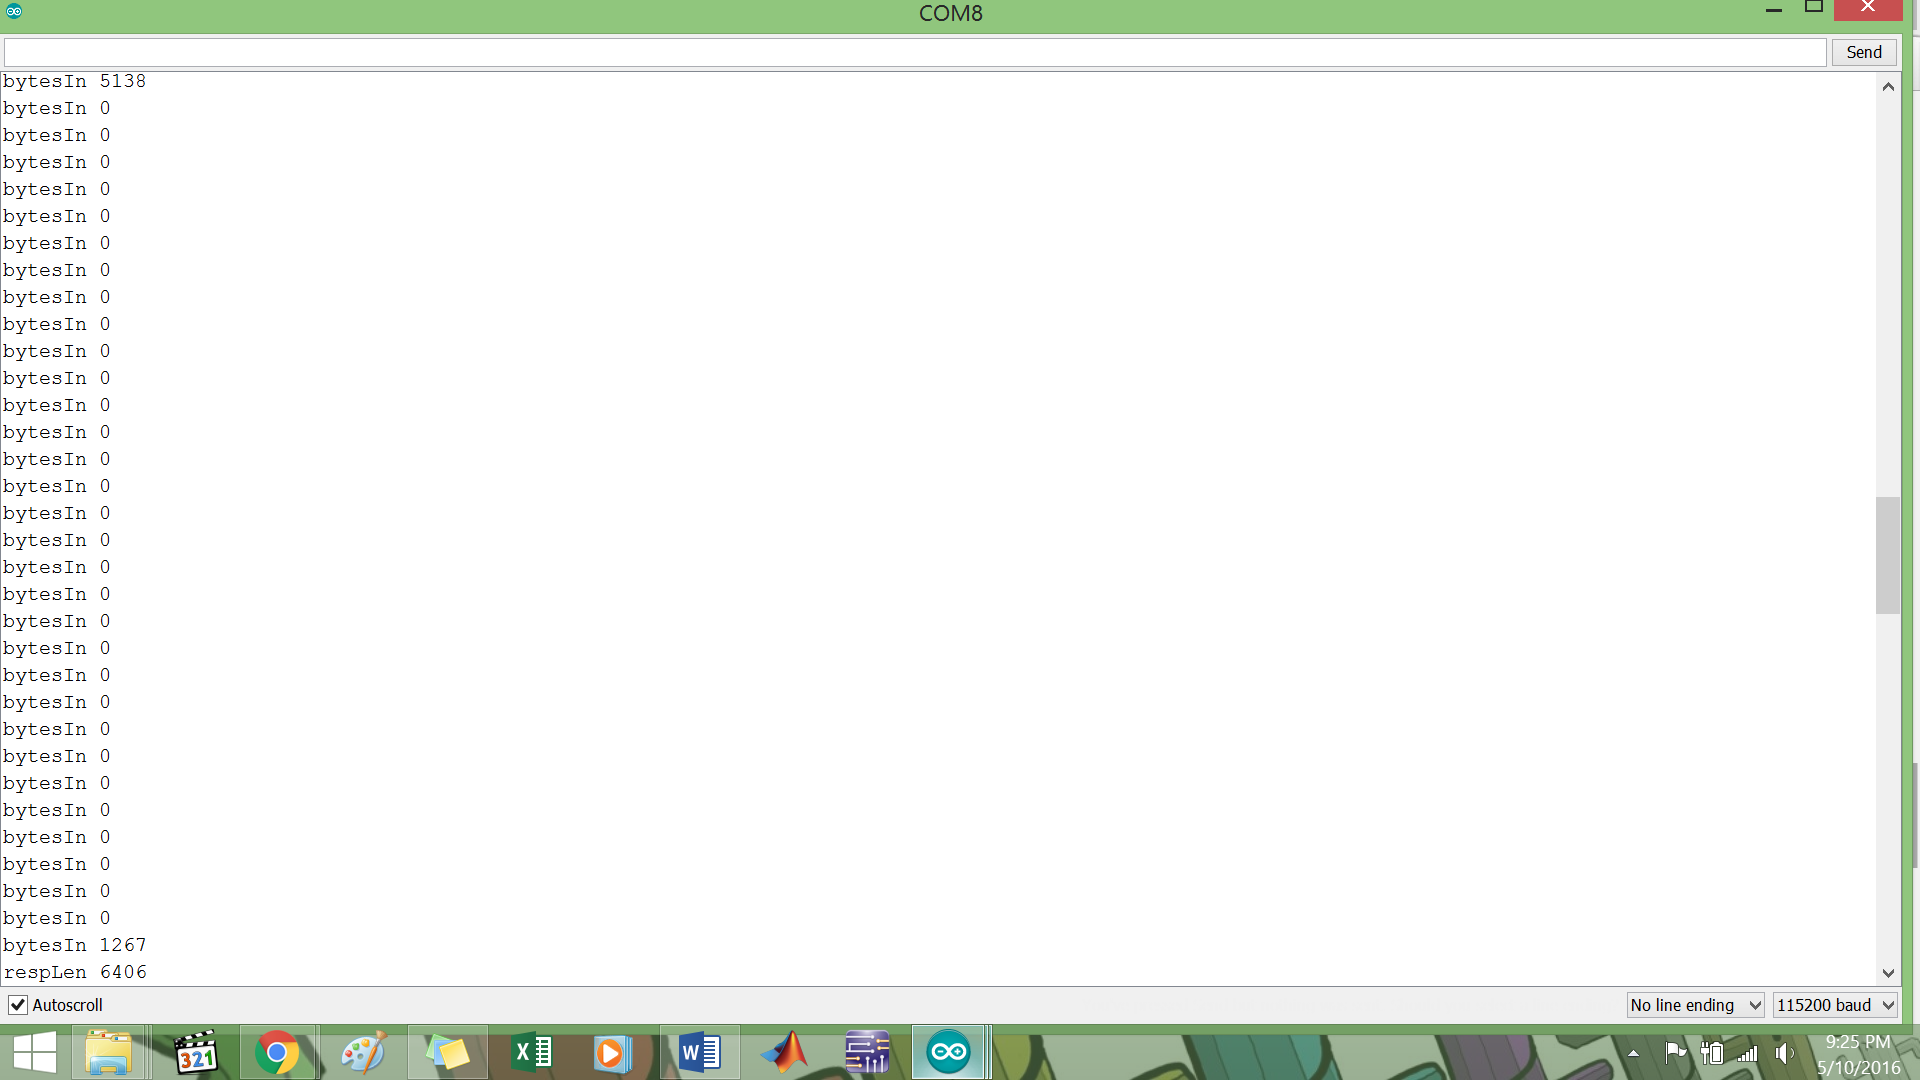Open the mixer-style app icon on the taskbar
Viewport: 1920px width, 1080px height.
[x=867, y=1053]
